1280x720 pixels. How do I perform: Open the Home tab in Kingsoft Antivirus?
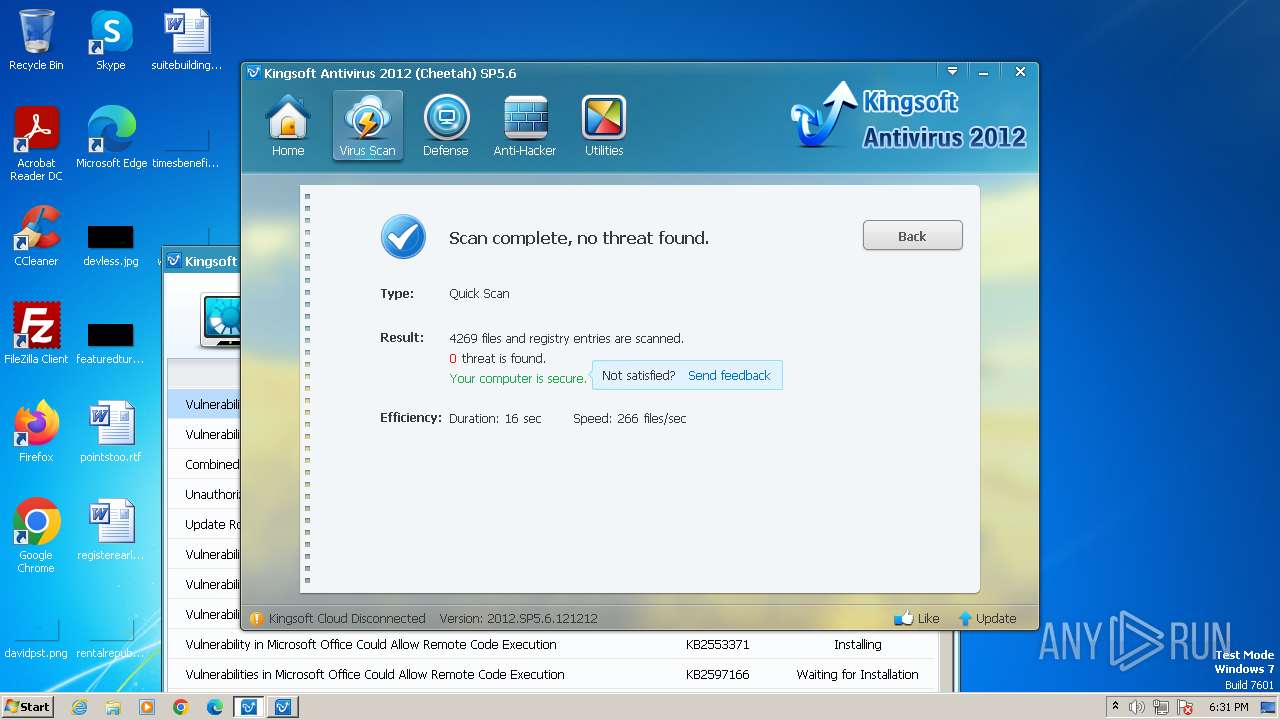[288, 126]
